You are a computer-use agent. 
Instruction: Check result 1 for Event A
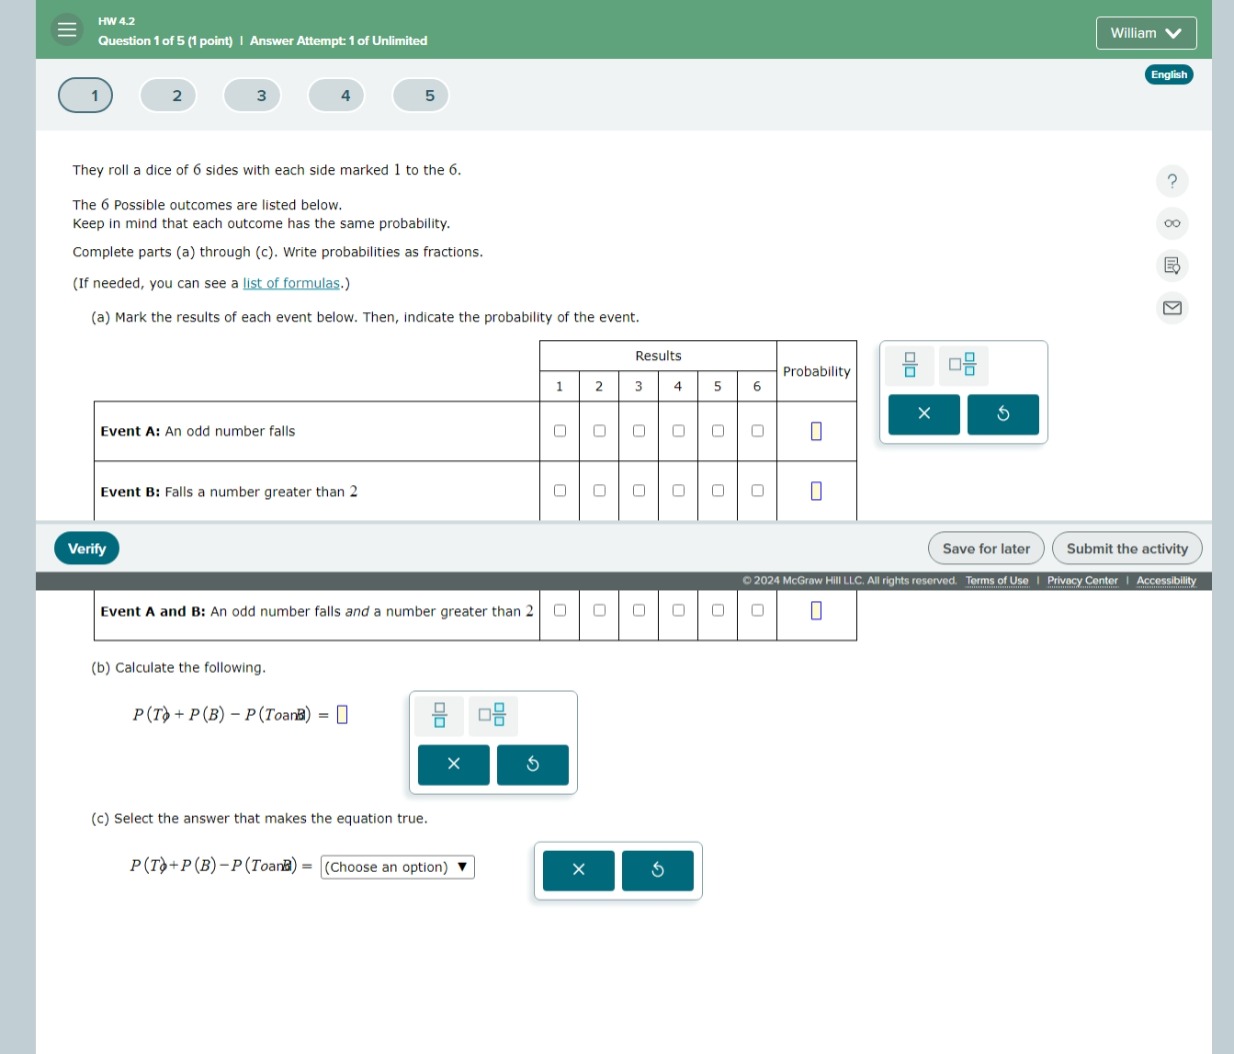[560, 431]
